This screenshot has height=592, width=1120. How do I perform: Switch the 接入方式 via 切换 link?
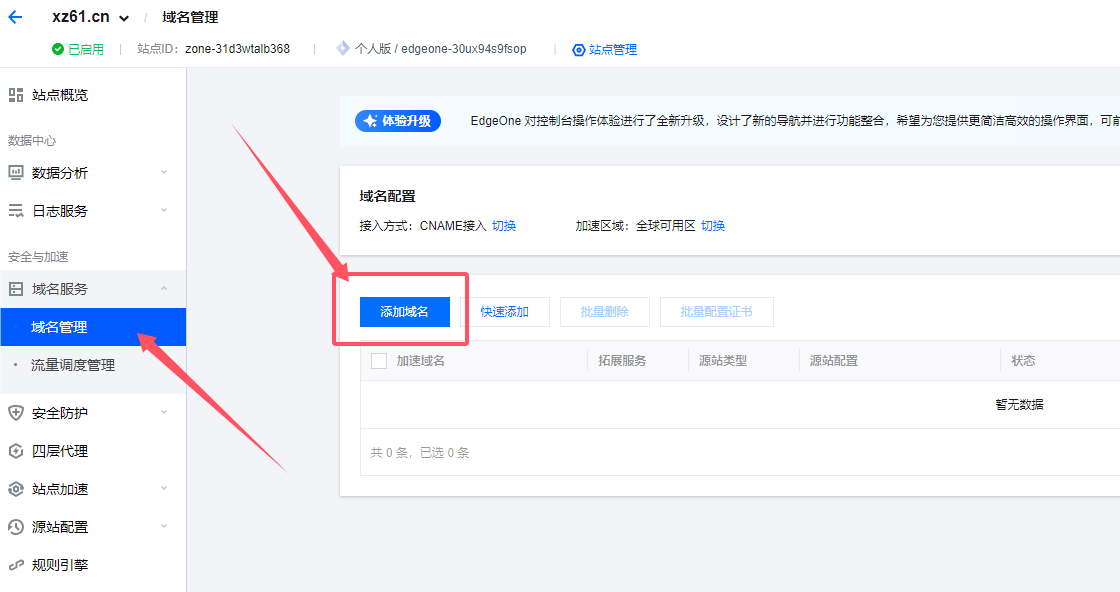coord(504,226)
